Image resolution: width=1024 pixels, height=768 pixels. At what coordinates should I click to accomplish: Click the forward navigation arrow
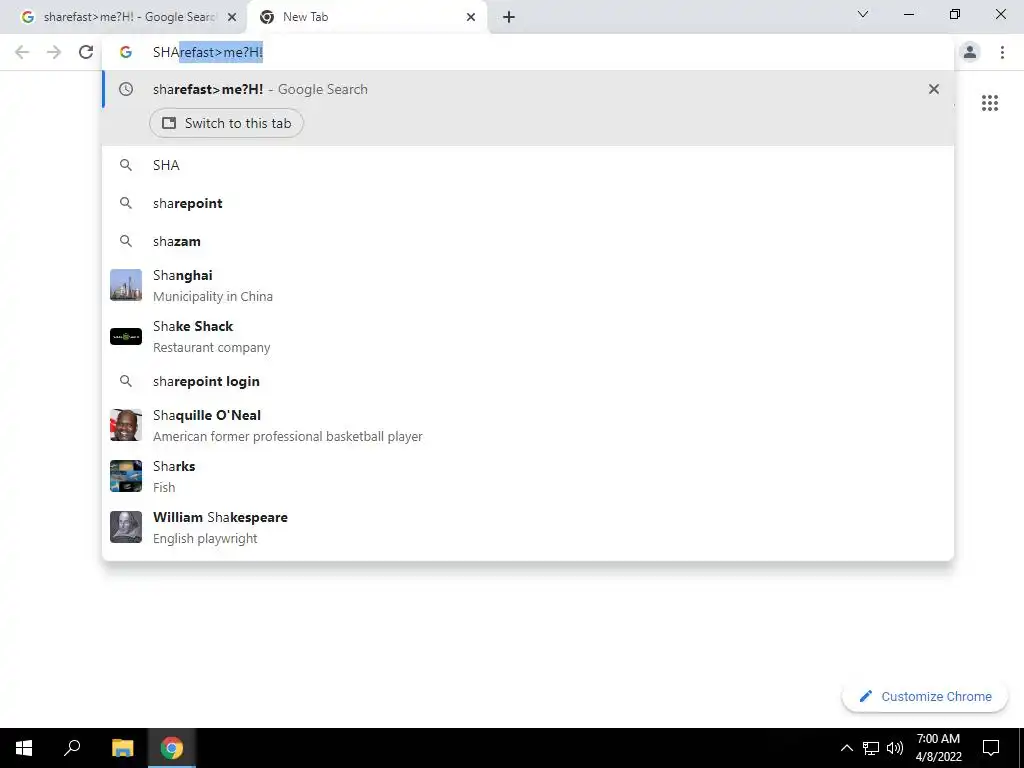(54, 52)
